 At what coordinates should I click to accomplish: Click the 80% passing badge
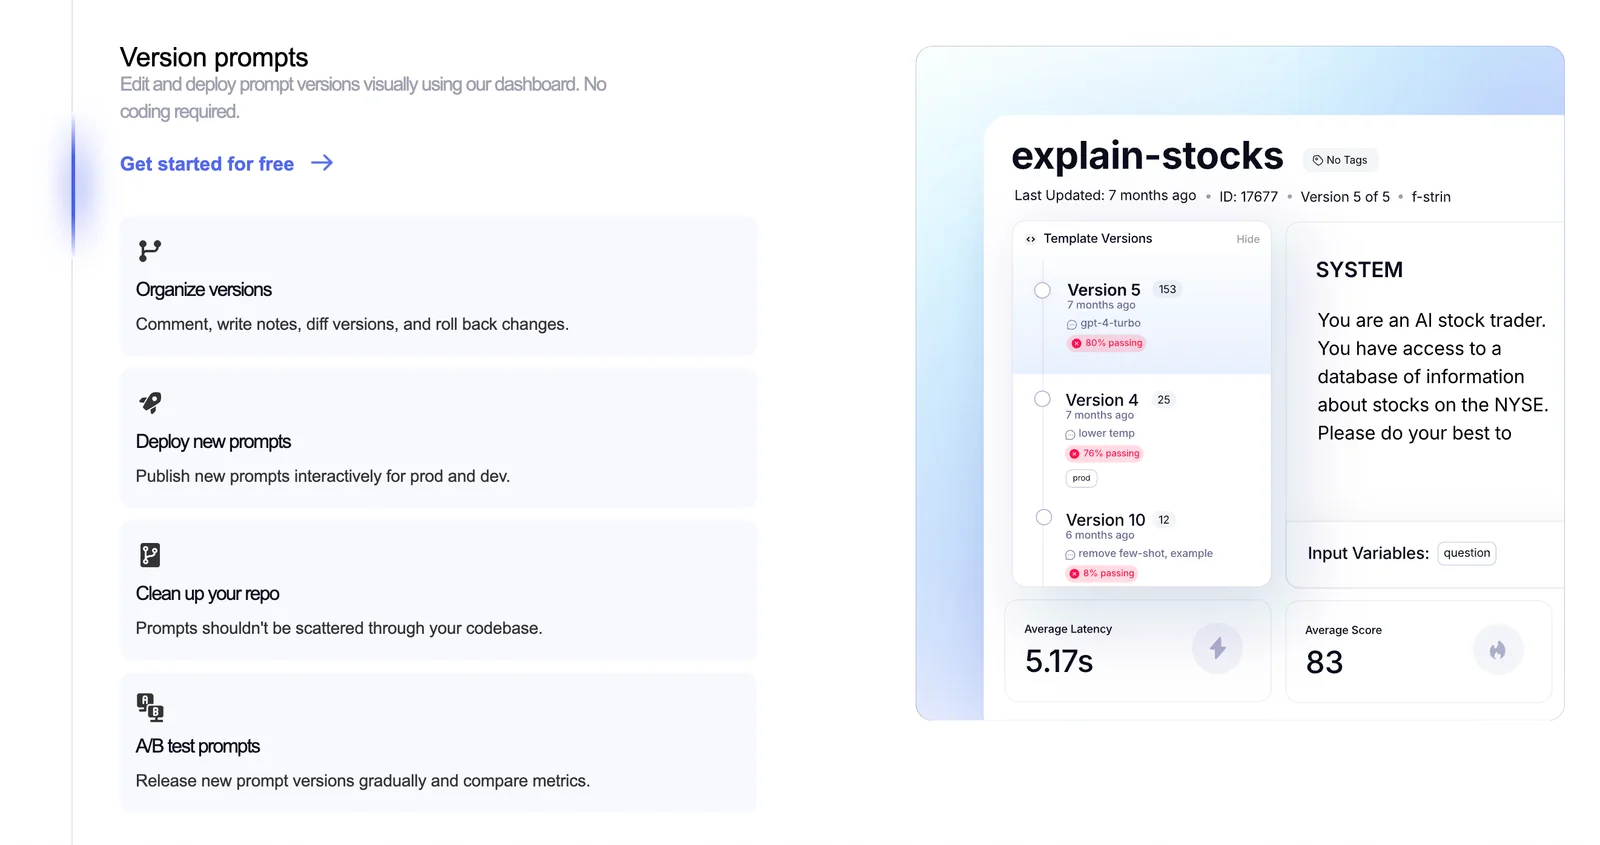pyautogui.click(x=1107, y=343)
